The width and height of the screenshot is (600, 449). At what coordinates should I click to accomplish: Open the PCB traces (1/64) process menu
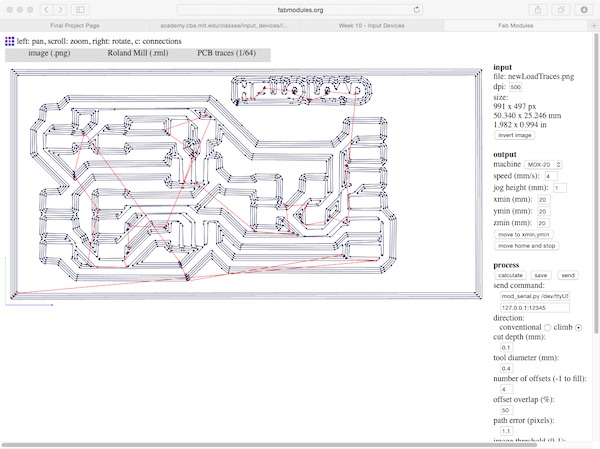(227, 53)
